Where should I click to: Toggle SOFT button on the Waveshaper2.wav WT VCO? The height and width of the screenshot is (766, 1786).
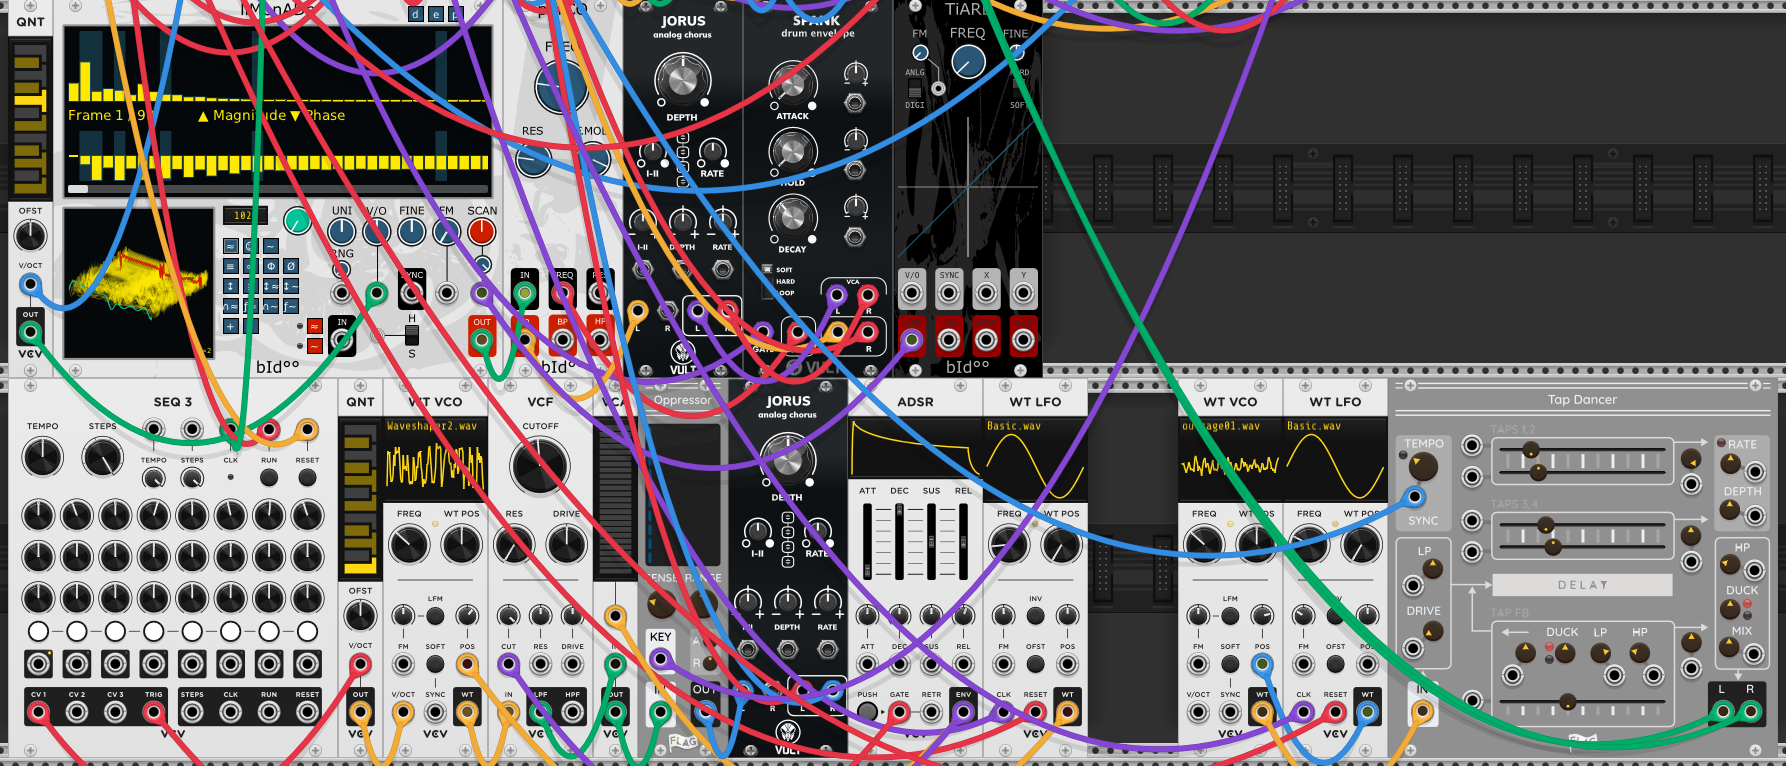coord(435,664)
